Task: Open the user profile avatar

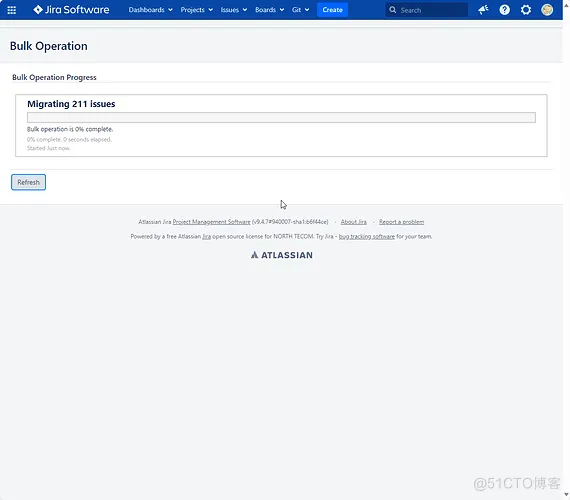Action: click(x=547, y=10)
